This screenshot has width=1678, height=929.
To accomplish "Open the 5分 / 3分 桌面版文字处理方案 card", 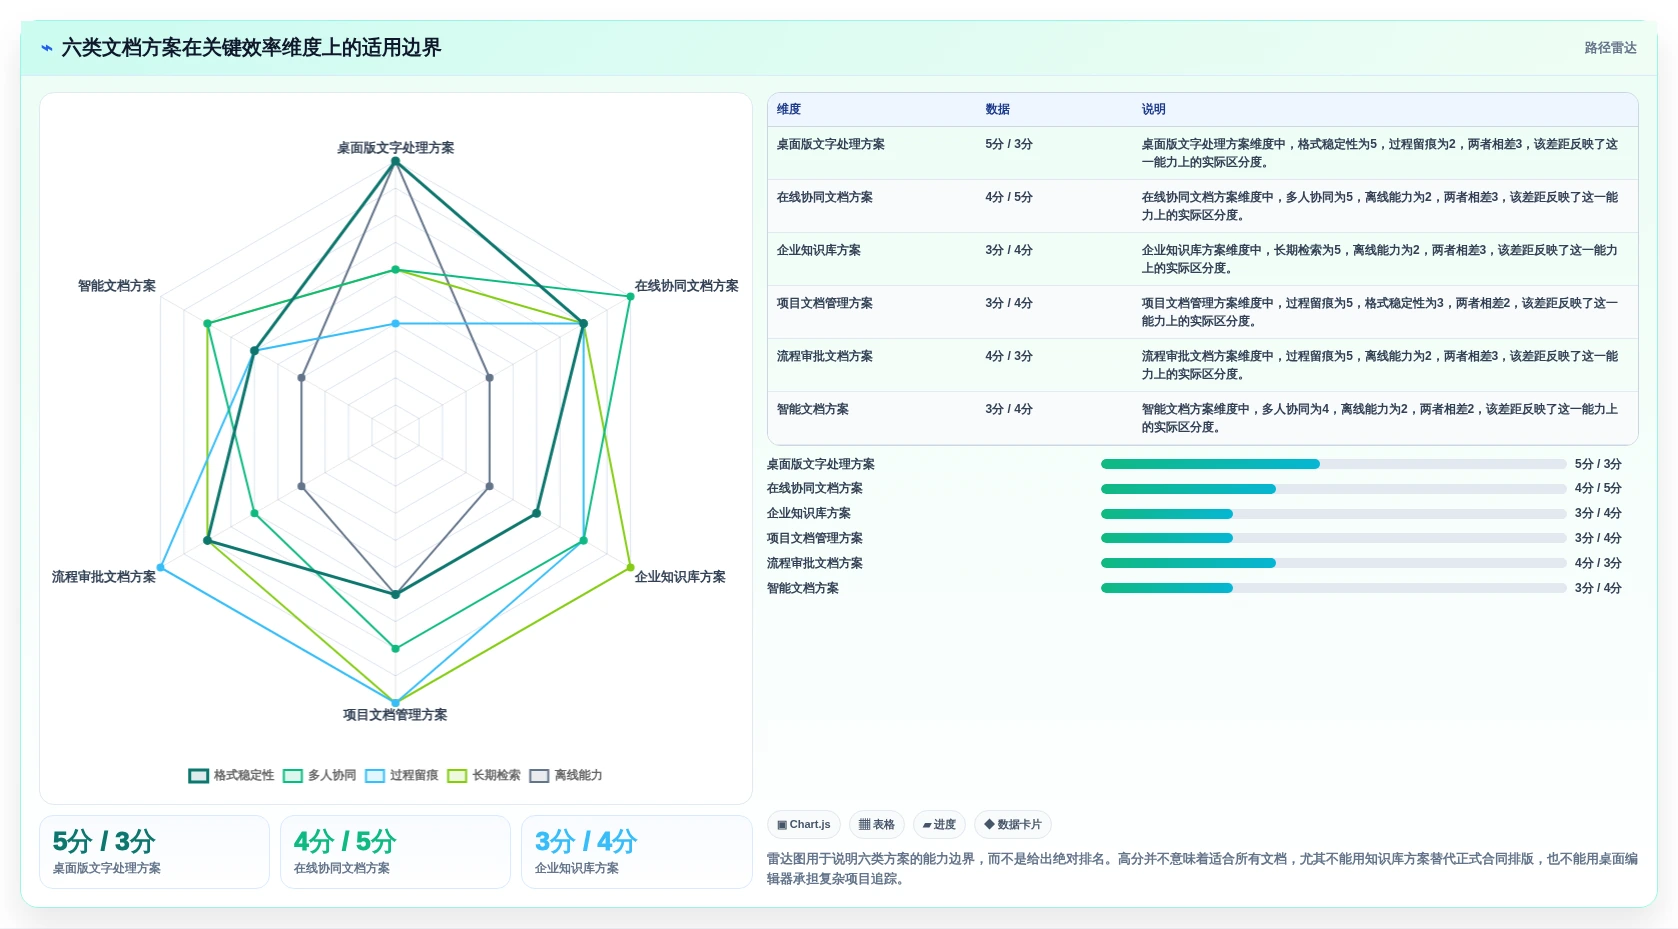I will click(x=154, y=852).
